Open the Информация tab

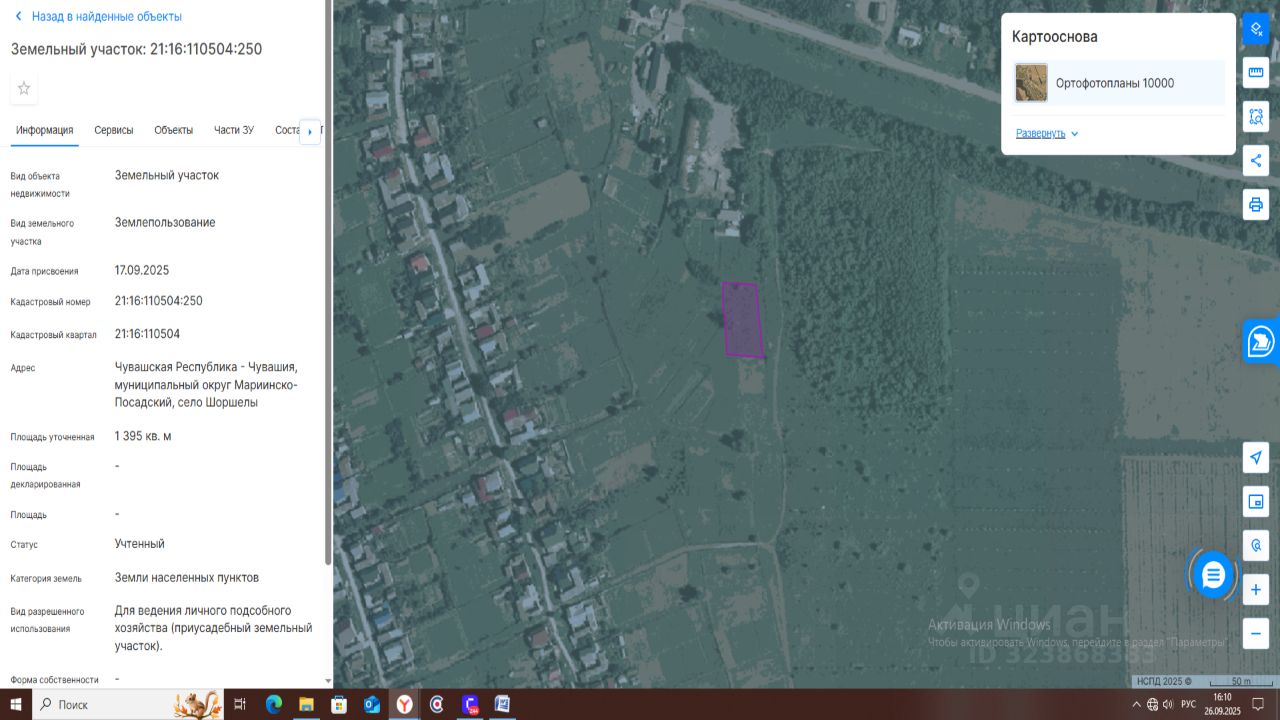44,130
